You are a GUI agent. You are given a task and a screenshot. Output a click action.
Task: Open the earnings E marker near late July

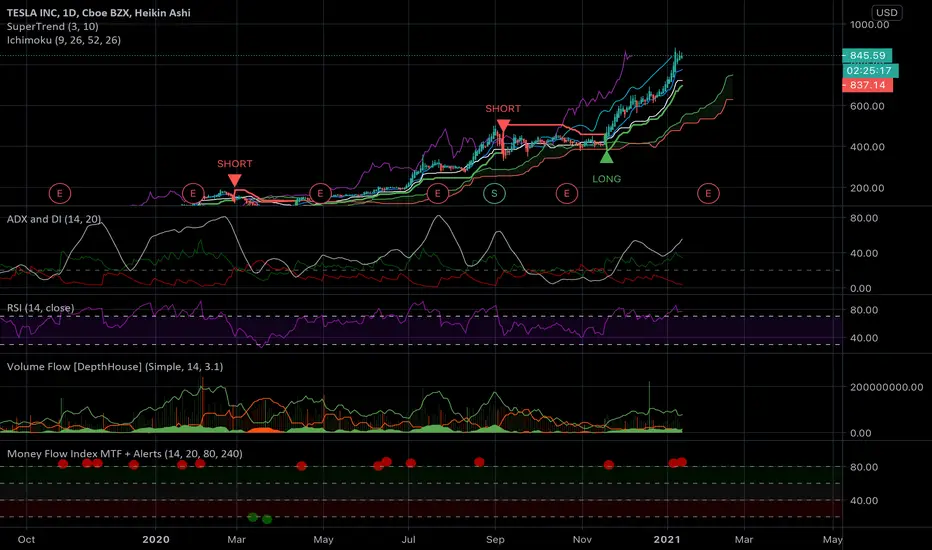(438, 193)
